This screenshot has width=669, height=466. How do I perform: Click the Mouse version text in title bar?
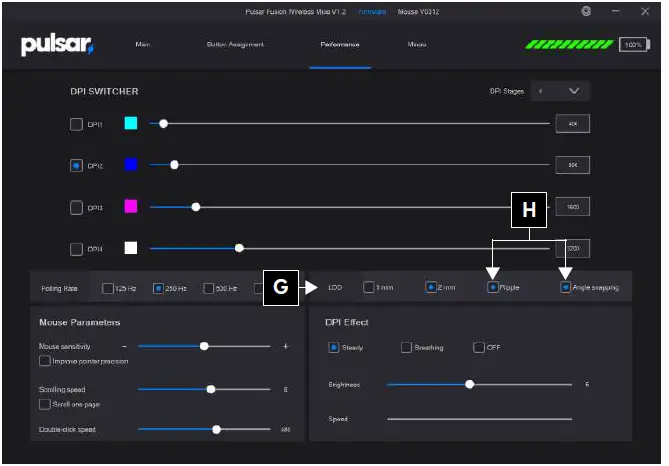click(x=418, y=12)
